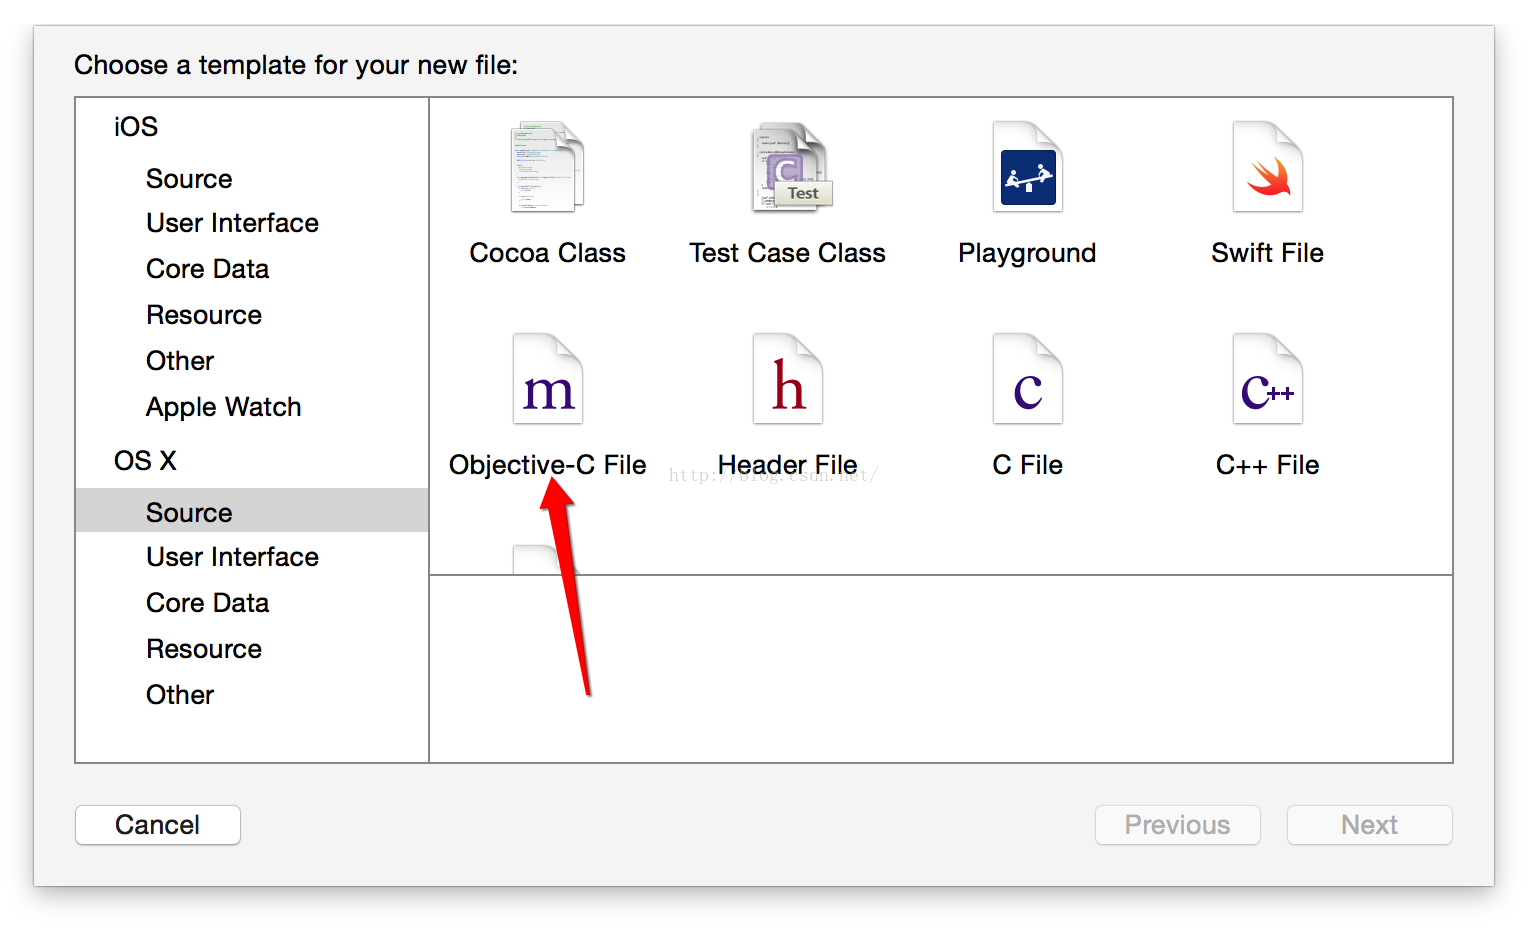
Task: Select the Header File 'h' icon
Action: [788, 379]
